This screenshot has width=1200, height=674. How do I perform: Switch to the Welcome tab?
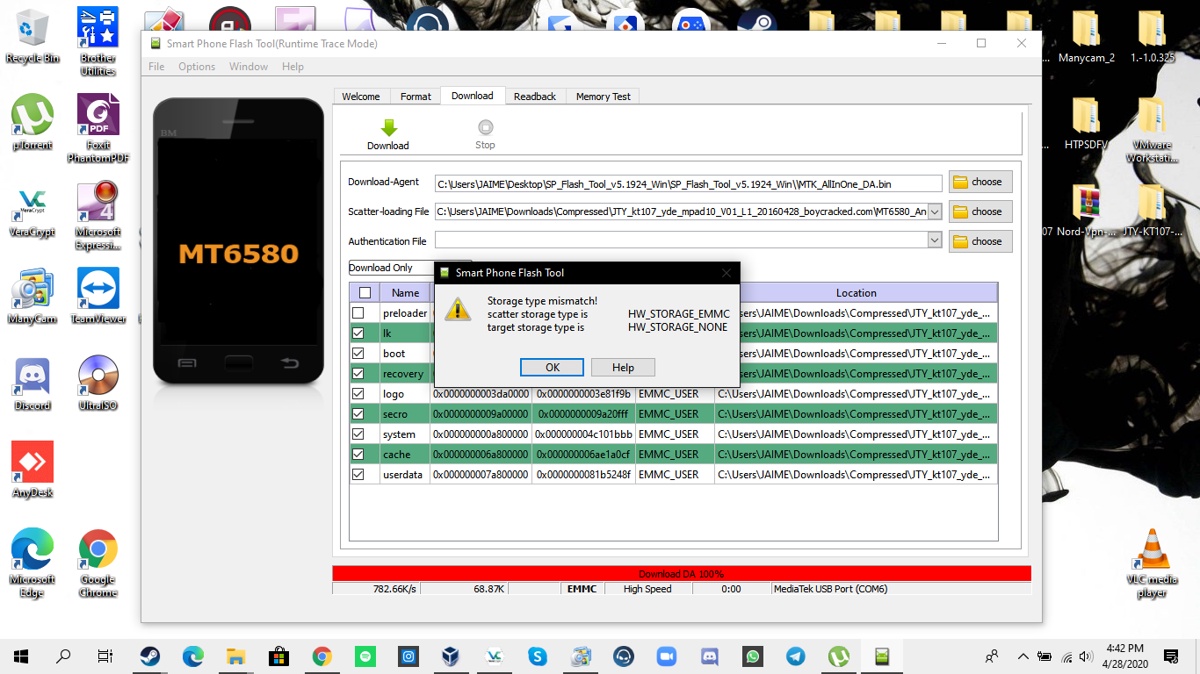[x=361, y=97]
